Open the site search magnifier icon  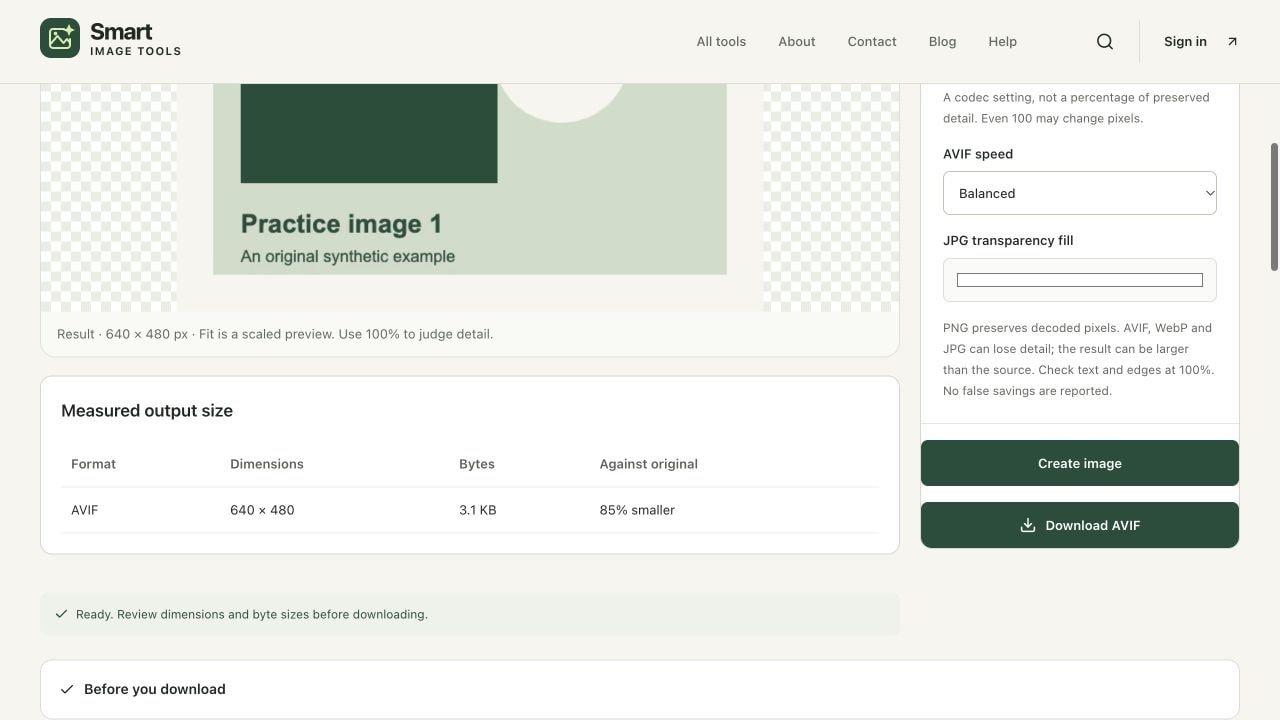click(x=1105, y=41)
